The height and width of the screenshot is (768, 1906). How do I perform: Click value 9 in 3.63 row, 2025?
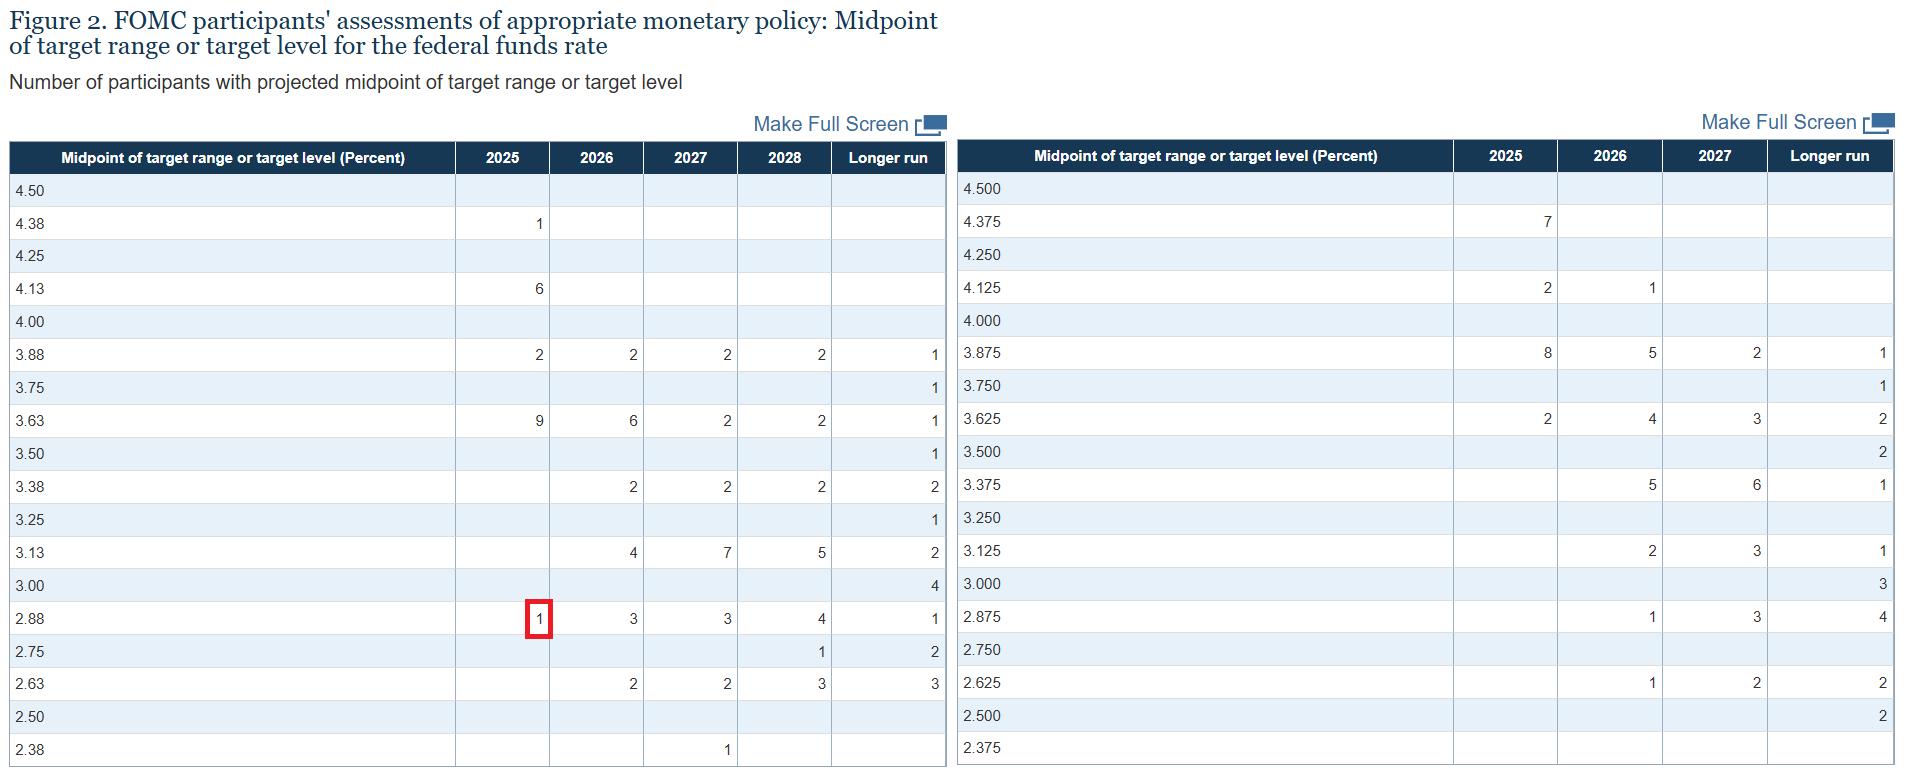(539, 421)
